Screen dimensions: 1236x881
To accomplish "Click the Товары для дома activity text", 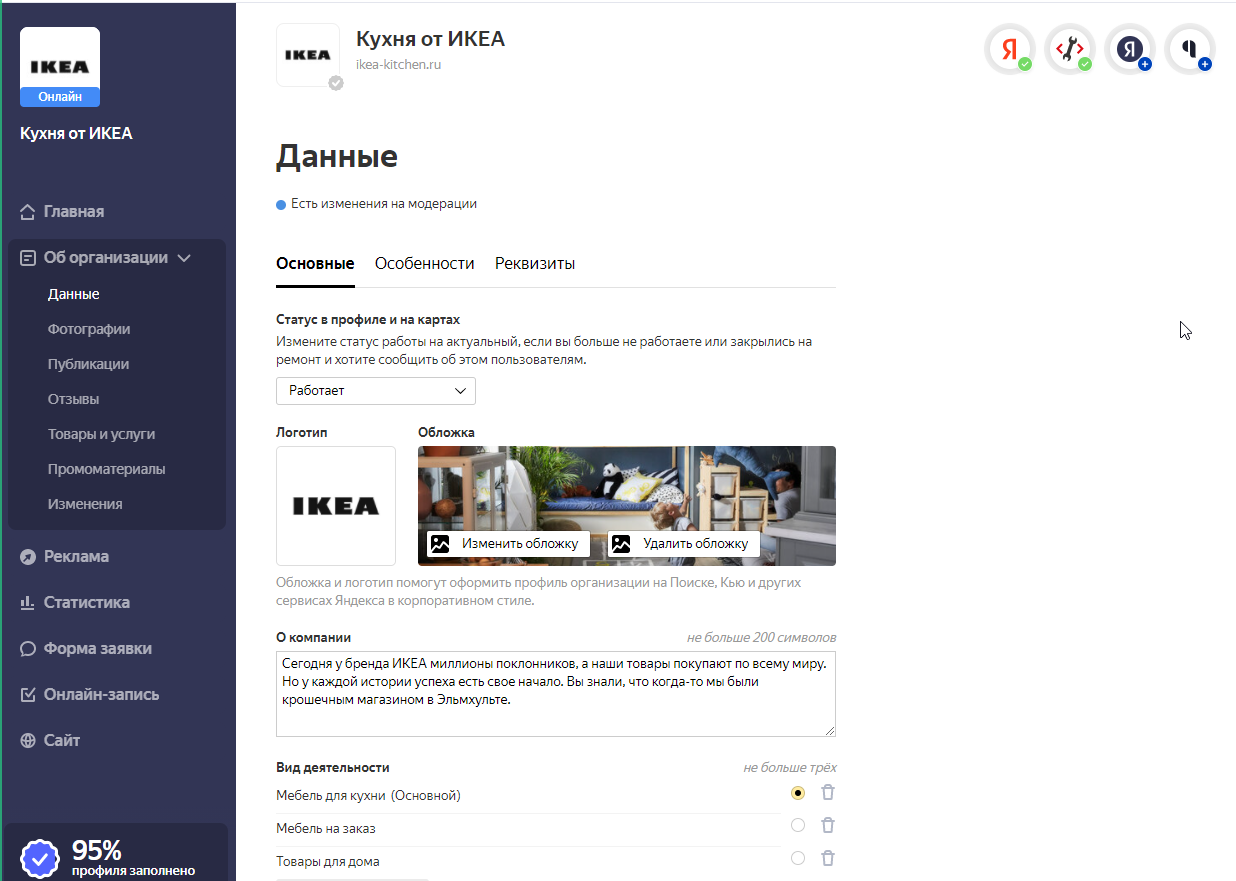I will 328,862.
